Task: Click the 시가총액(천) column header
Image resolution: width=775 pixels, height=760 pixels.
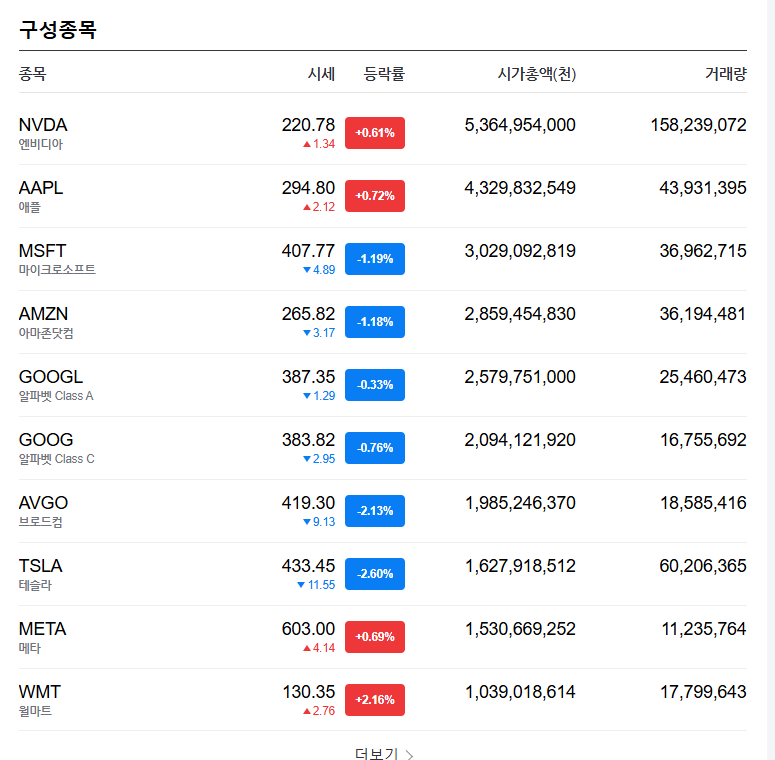Action: pos(537,74)
